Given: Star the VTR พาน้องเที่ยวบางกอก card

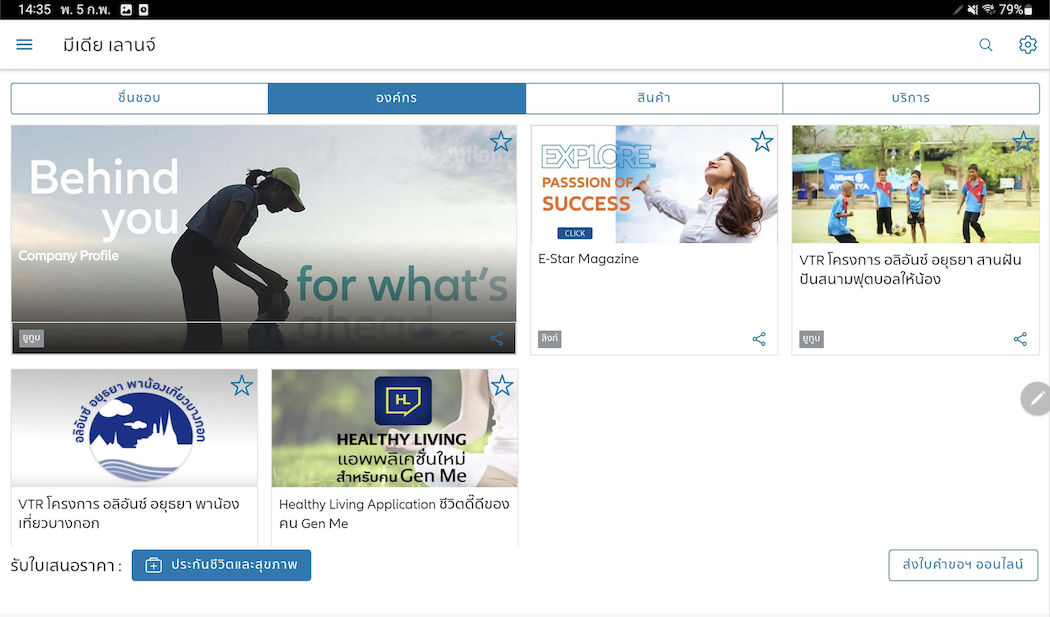Looking at the screenshot, I should pos(242,385).
